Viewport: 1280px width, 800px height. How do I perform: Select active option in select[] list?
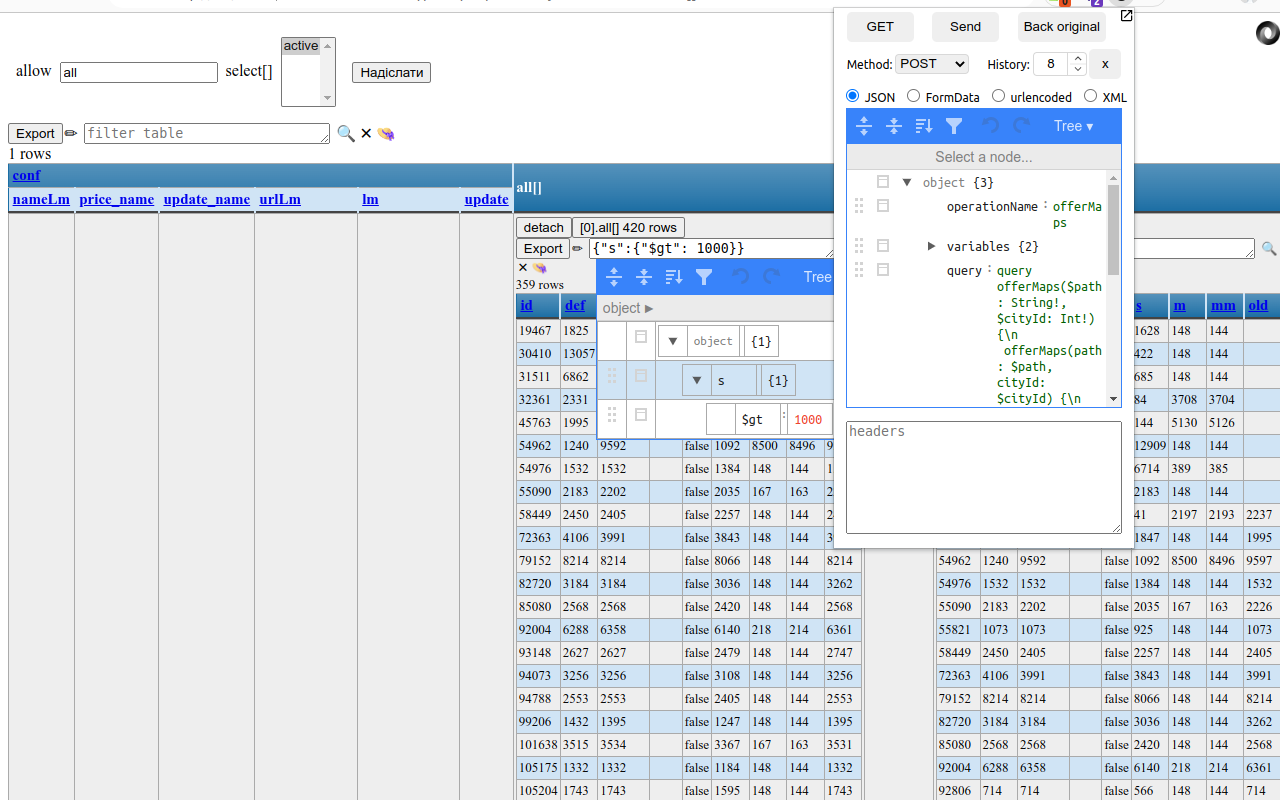click(x=301, y=46)
